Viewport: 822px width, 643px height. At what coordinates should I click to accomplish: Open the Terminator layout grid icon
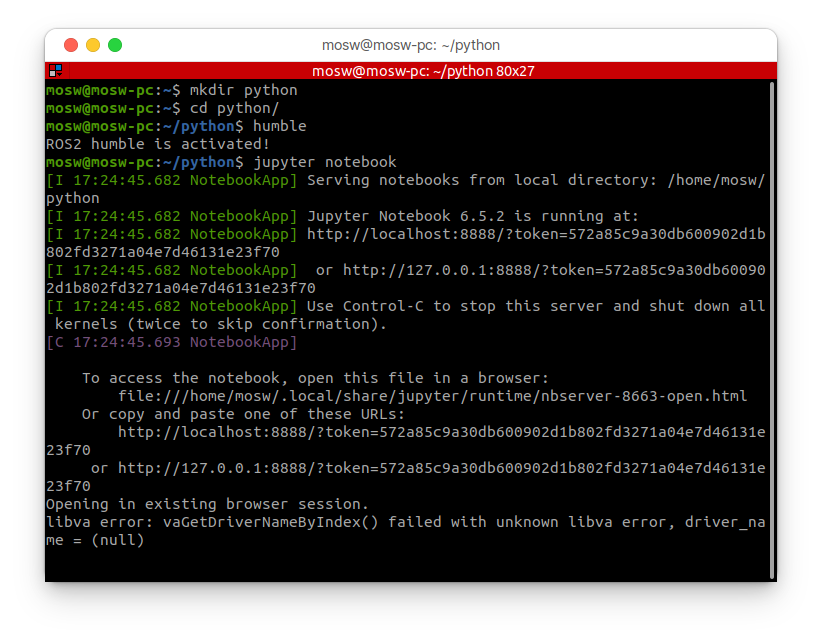(56, 70)
